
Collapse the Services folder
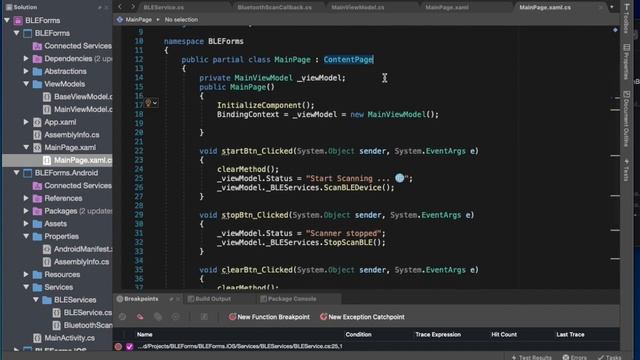(27, 287)
